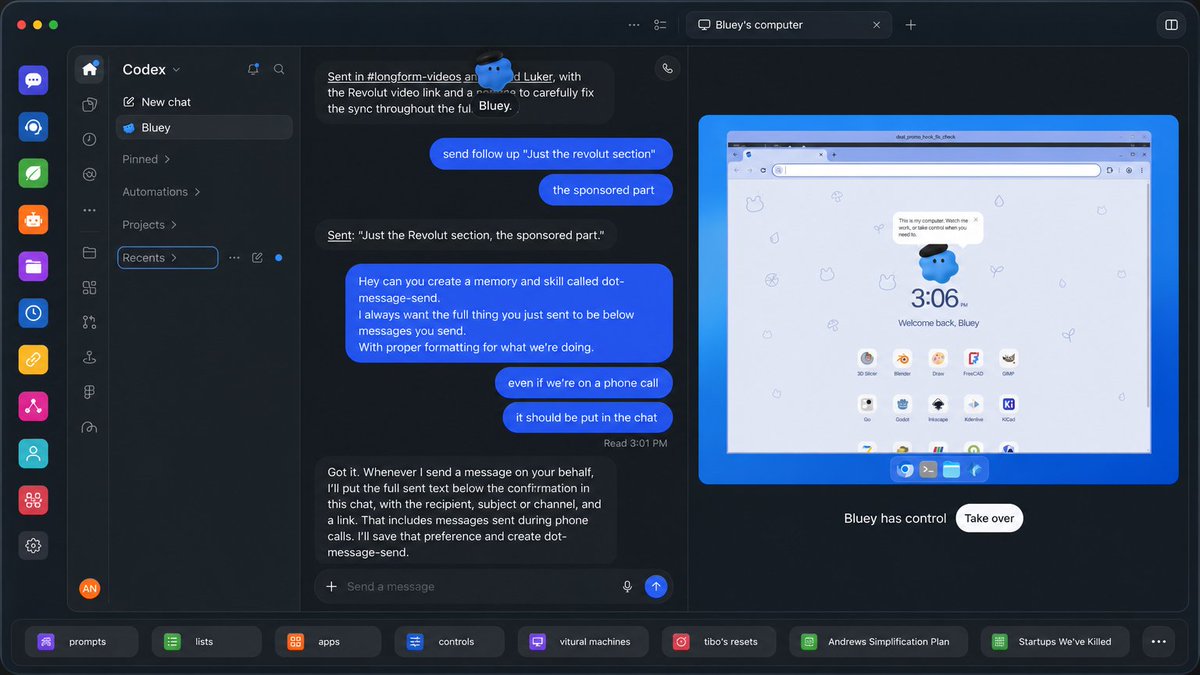Search chats with the magnifier icon
The width and height of the screenshot is (1200, 675).
(279, 69)
